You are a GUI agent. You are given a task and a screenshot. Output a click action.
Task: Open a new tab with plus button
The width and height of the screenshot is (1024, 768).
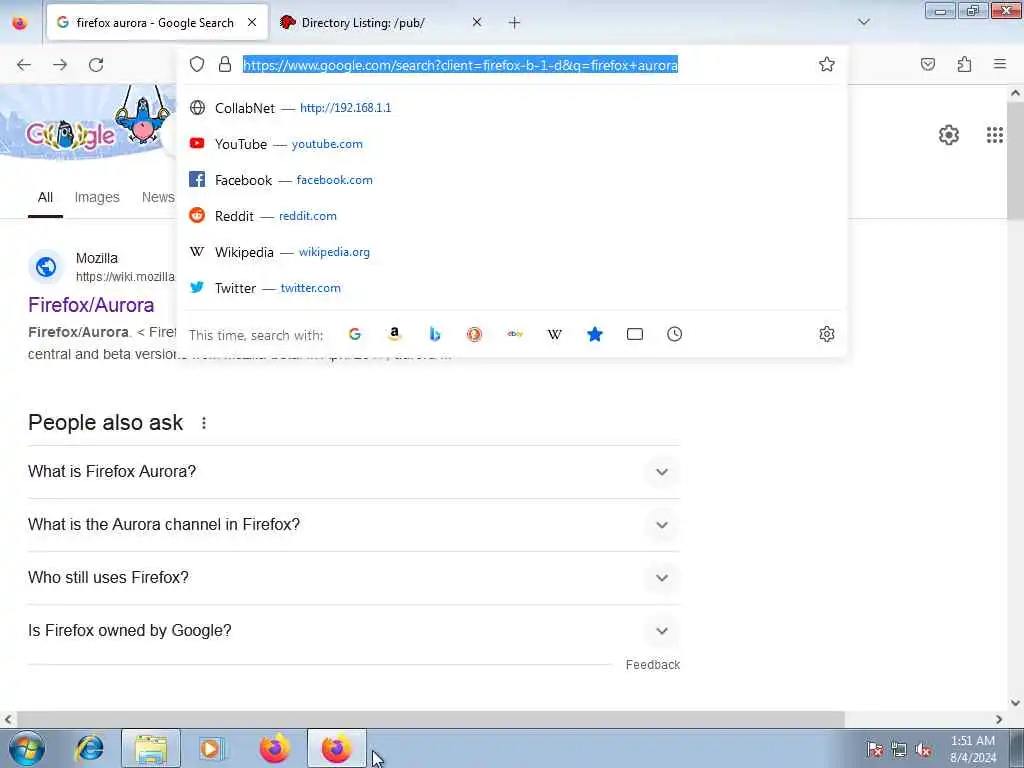(515, 23)
